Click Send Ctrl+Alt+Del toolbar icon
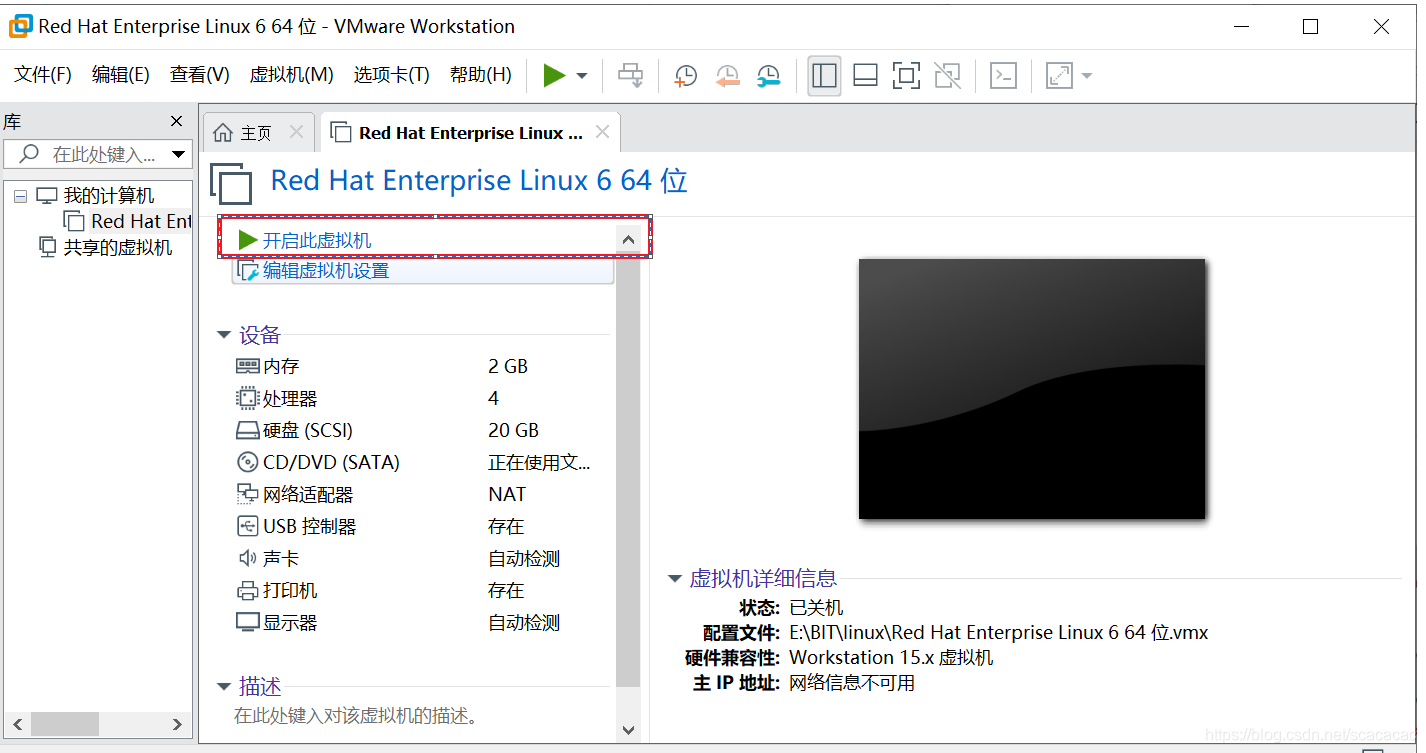This screenshot has width=1426, height=753. coord(630,75)
